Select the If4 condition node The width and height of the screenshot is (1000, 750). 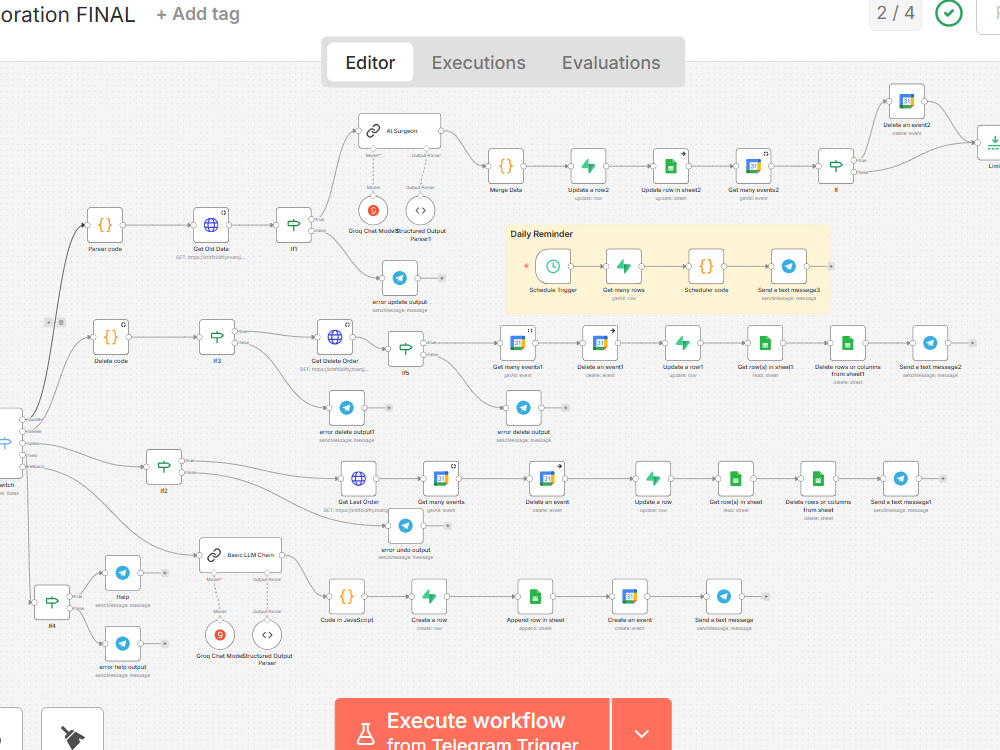click(x=52, y=602)
